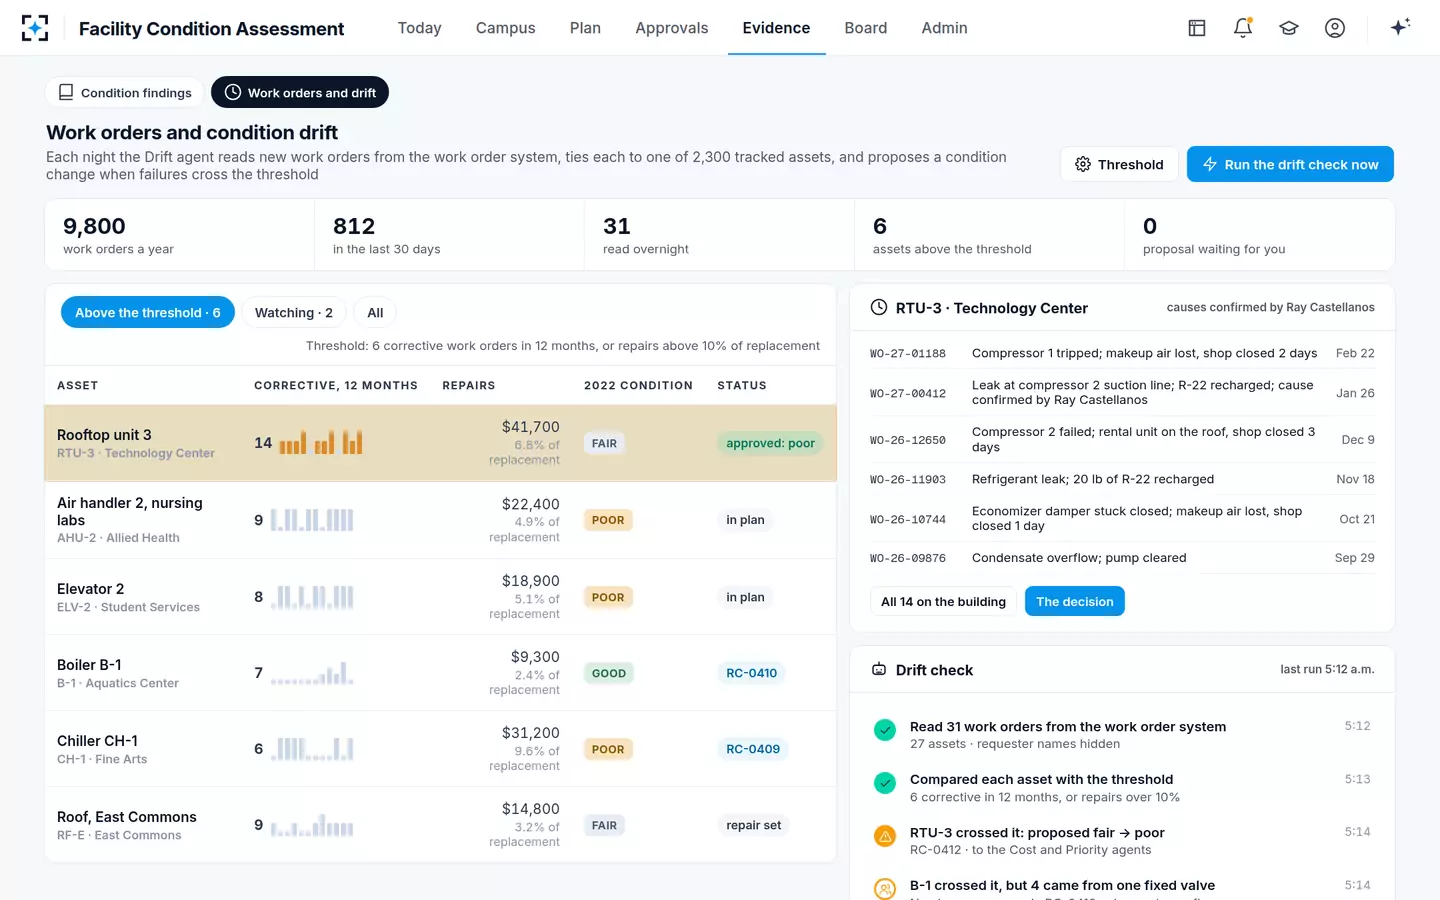Click the green checkmark beside Read 31 work orders
Viewport: 1440px width, 900px height.
tap(885, 730)
